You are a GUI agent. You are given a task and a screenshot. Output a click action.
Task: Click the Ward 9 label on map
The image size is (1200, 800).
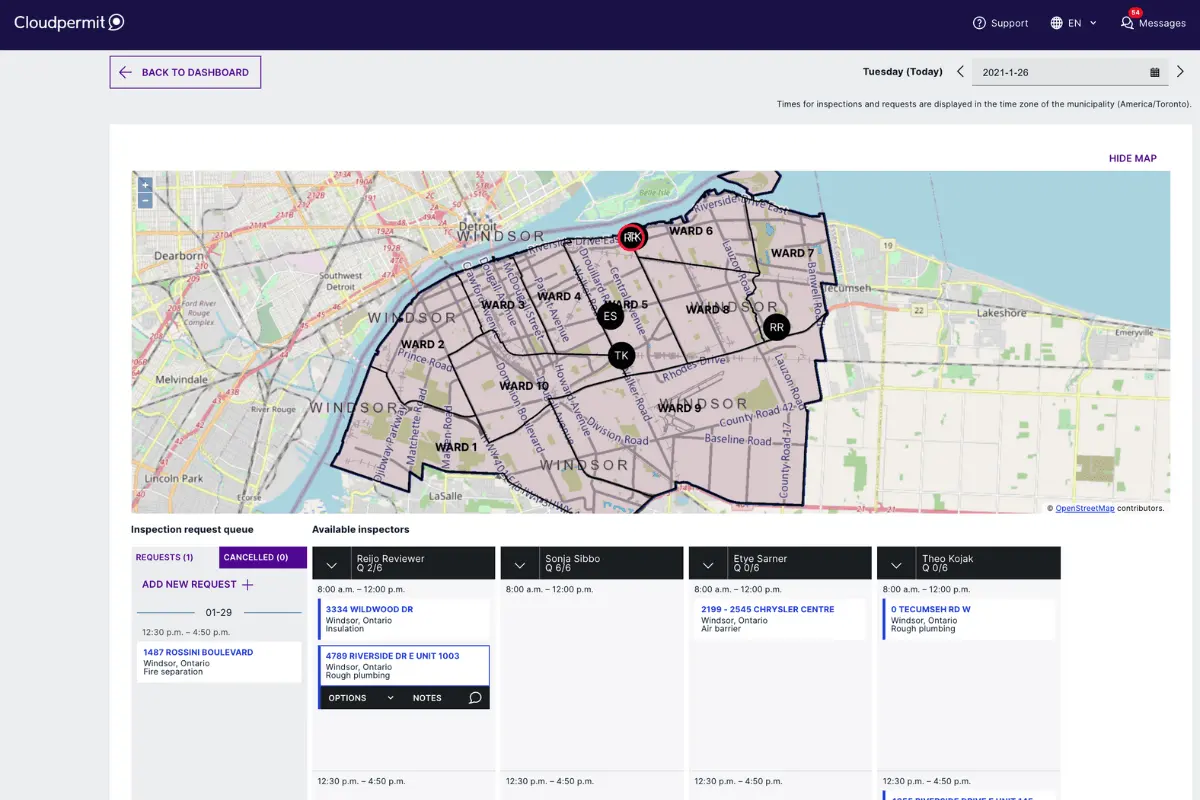[x=679, y=408]
